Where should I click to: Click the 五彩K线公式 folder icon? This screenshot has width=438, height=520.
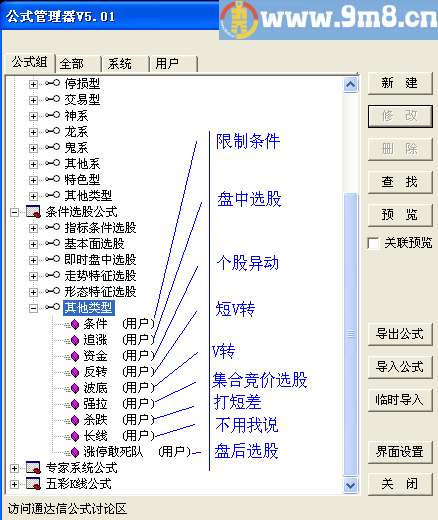33,484
